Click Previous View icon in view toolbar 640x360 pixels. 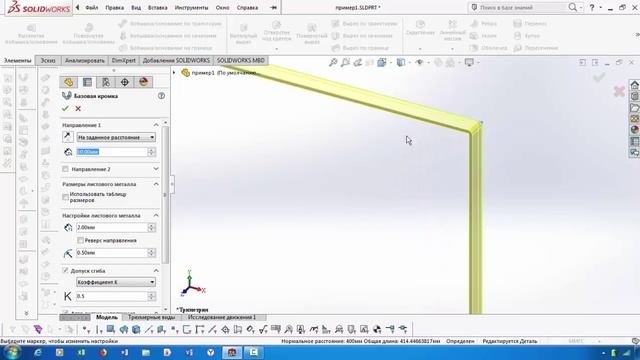(358, 62)
